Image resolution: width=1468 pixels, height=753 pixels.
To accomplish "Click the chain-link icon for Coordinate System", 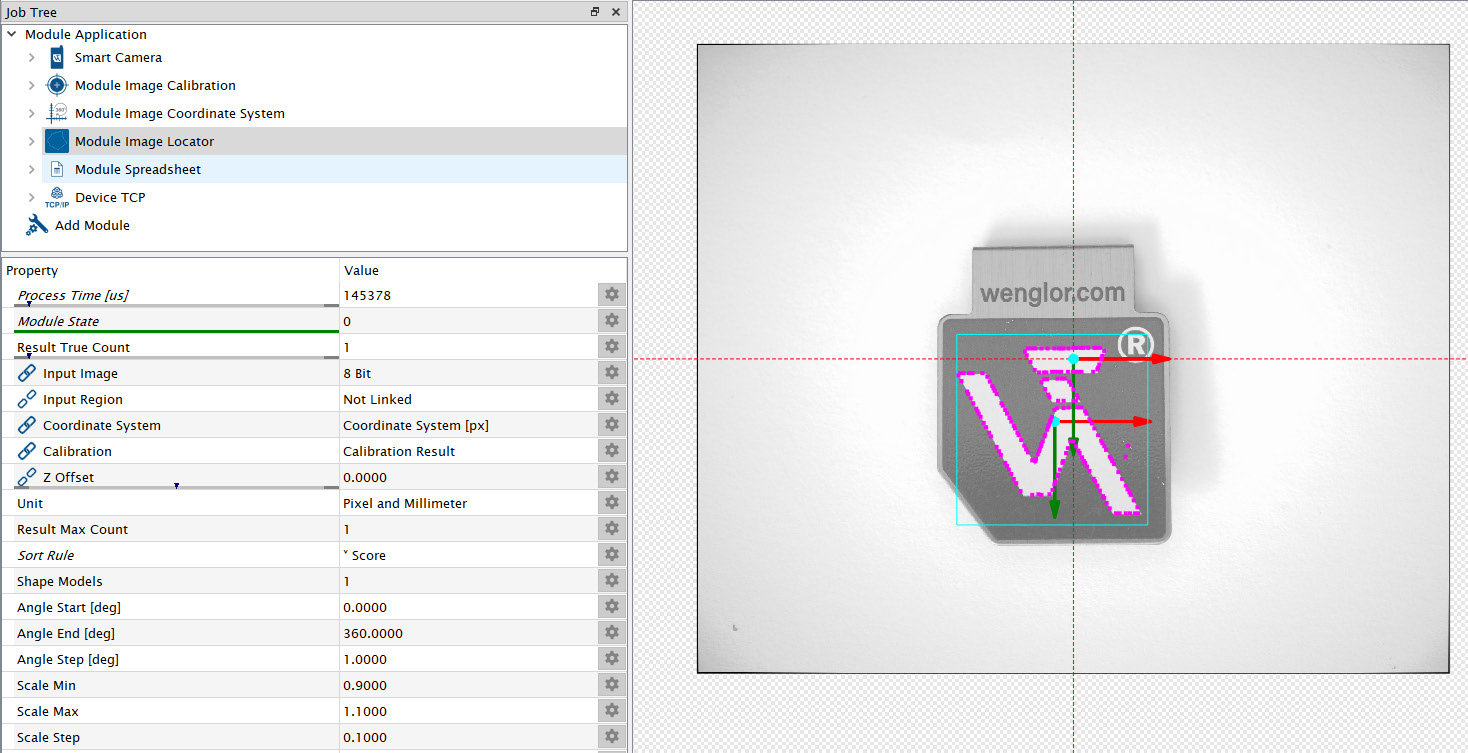I will (x=27, y=425).
